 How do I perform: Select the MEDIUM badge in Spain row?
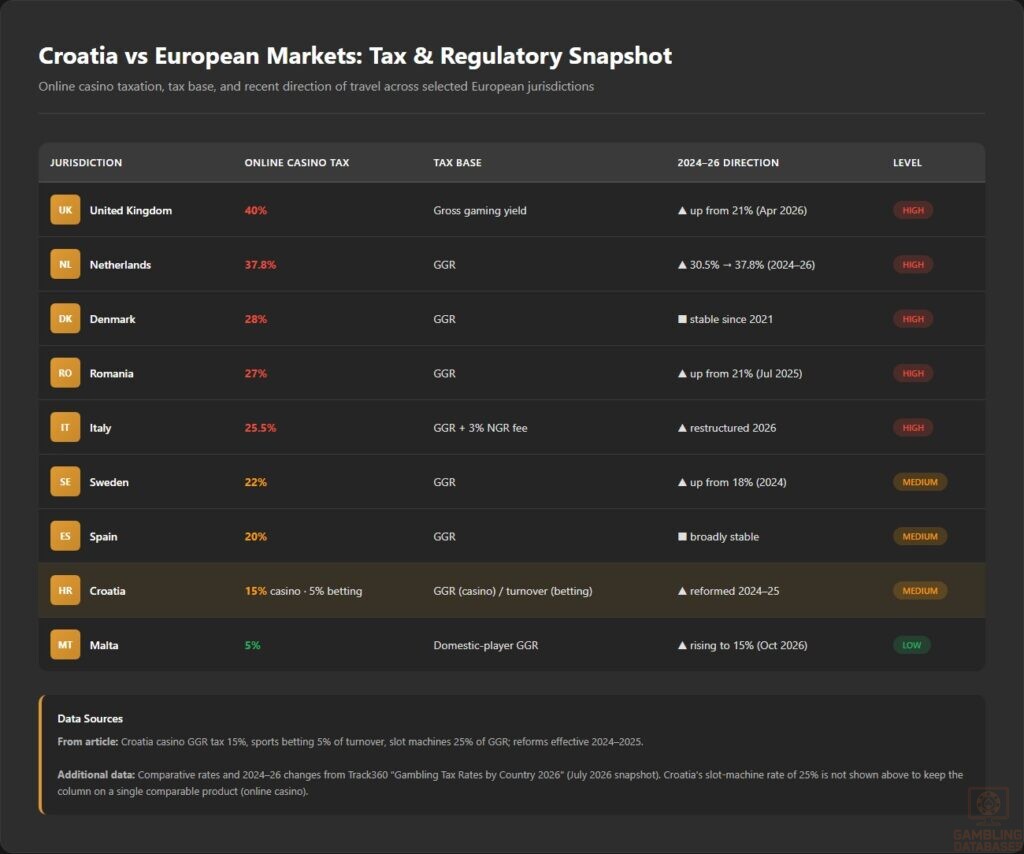[920, 536]
